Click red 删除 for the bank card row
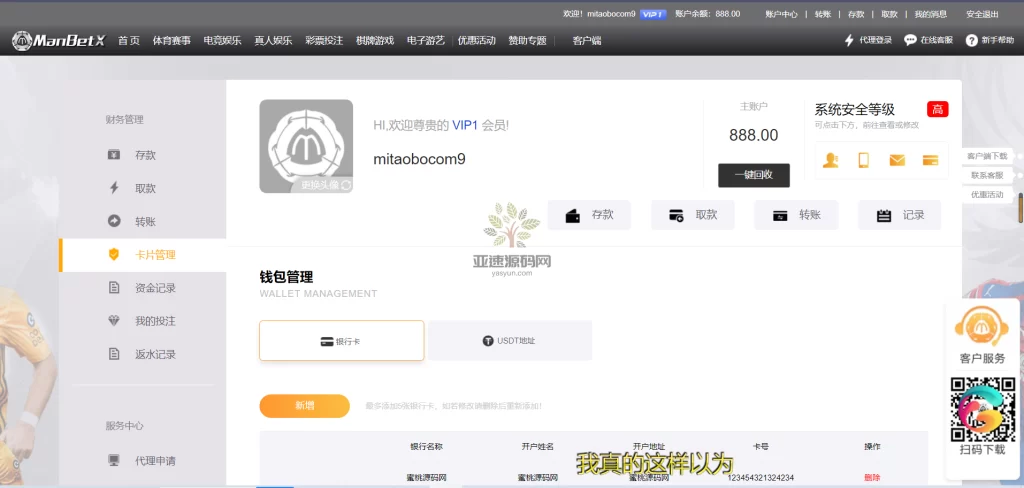Image resolution: width=1024 pixels, height=488 pixels. [872, 478]
